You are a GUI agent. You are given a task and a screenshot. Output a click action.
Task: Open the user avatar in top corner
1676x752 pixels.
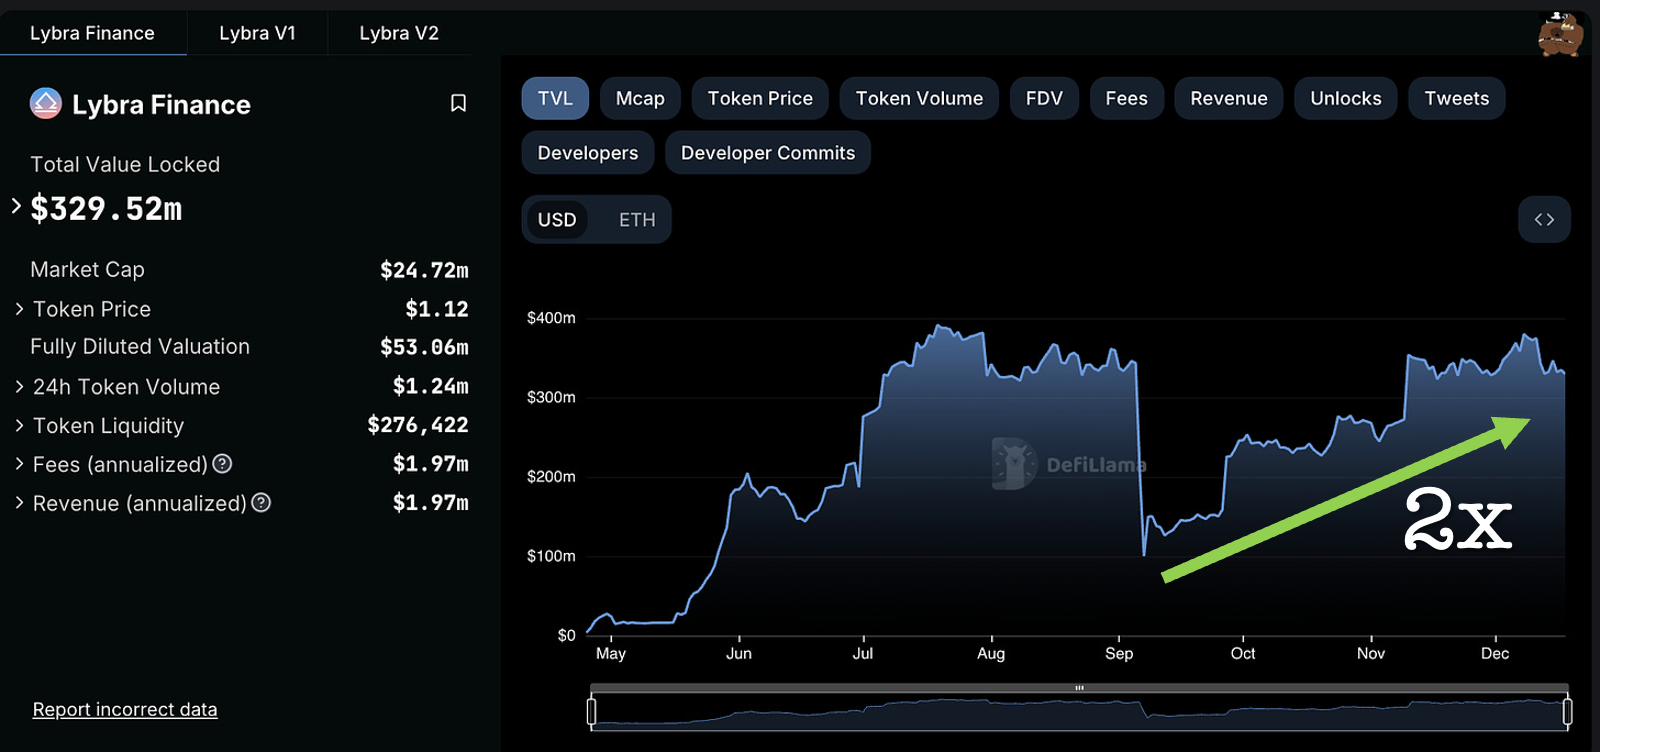1560,34
